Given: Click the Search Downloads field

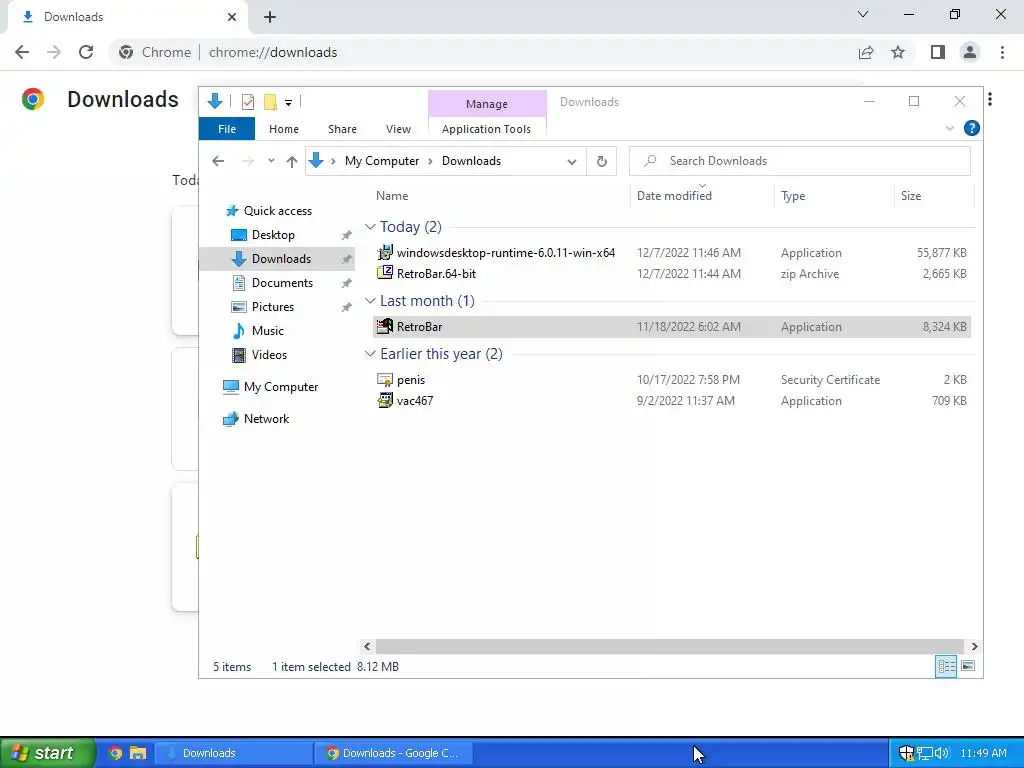Looking at the screenshot, I should (x=799, y=161).
